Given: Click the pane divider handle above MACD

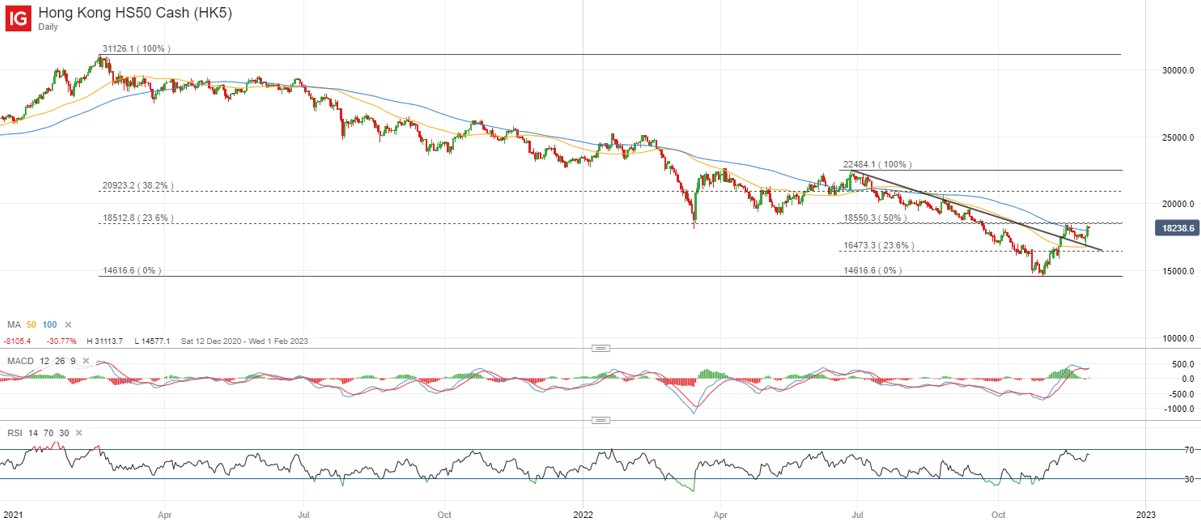Looking at the screenshot, I should (601, 348).
